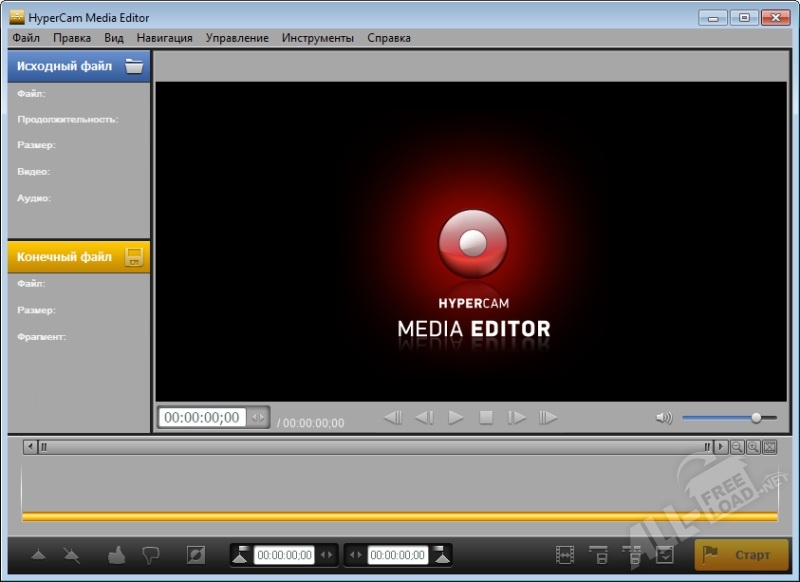Click the invert selection icon
Viewport: 800px width, 582px height.
pos(196,555)
